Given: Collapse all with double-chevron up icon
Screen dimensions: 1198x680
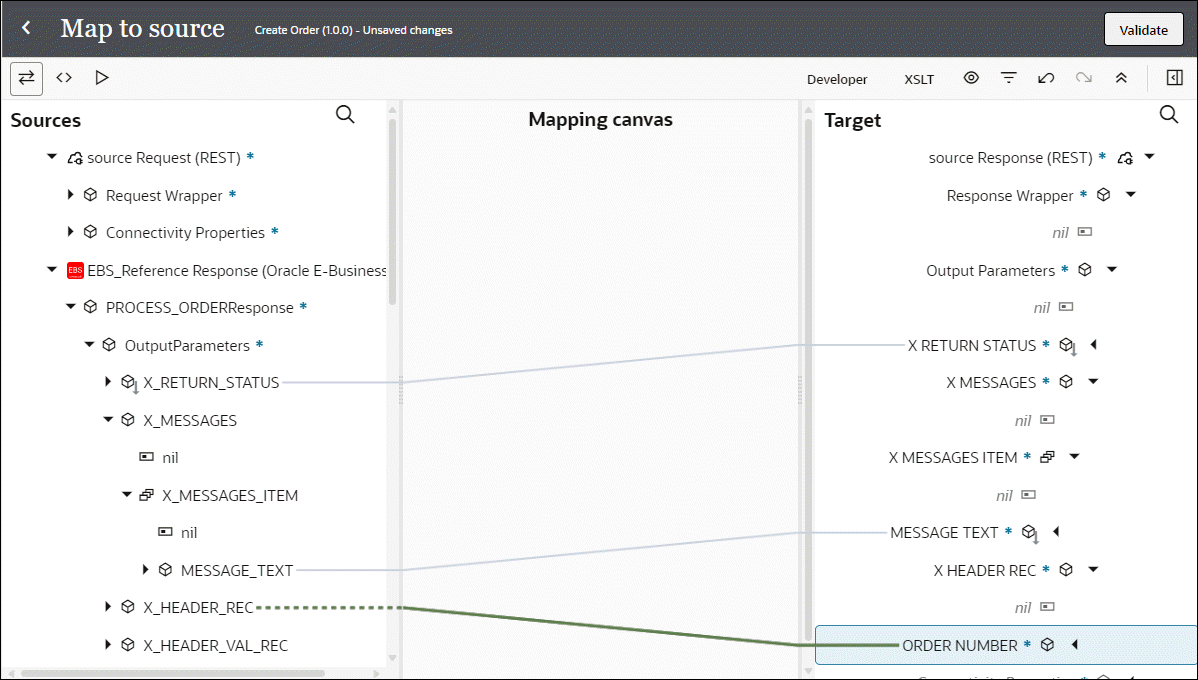Looking at the screenshot, I should point(1121,78).
